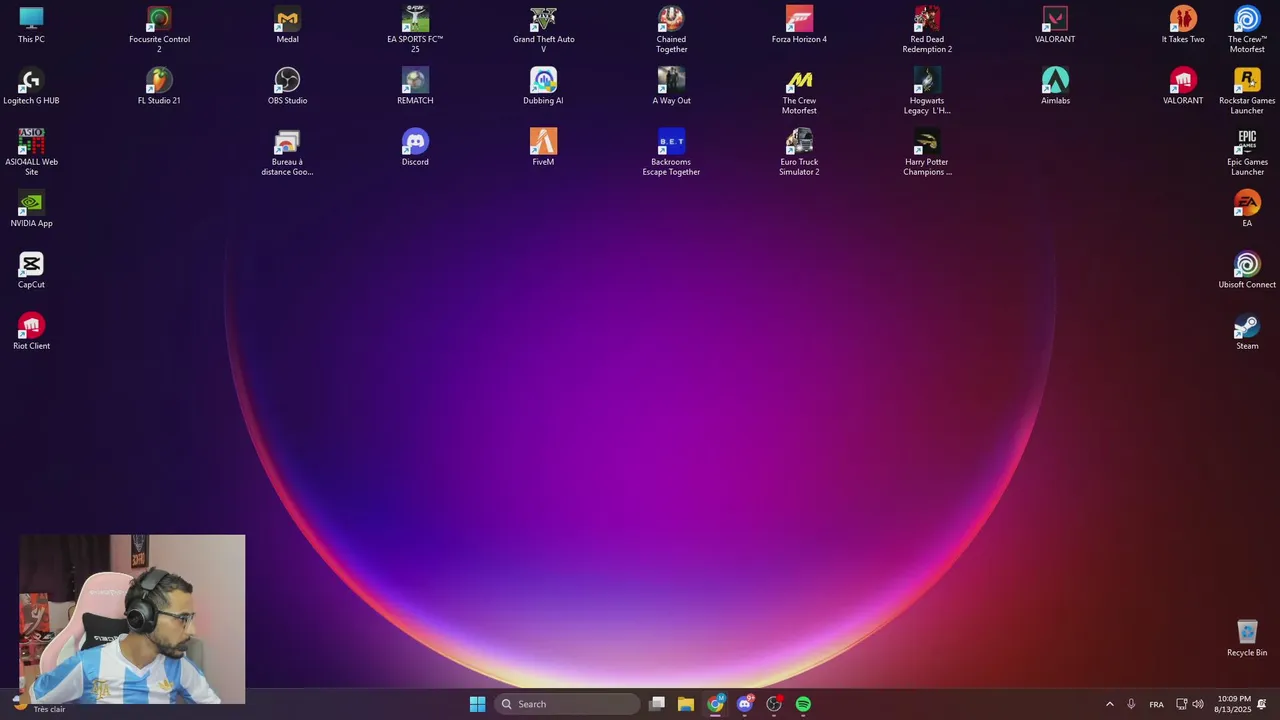The width and height of the screenshot is (1280, 720).
Task: Open Chained Together game shortcut
Action: pyautogui.click(x=671, y=29)
